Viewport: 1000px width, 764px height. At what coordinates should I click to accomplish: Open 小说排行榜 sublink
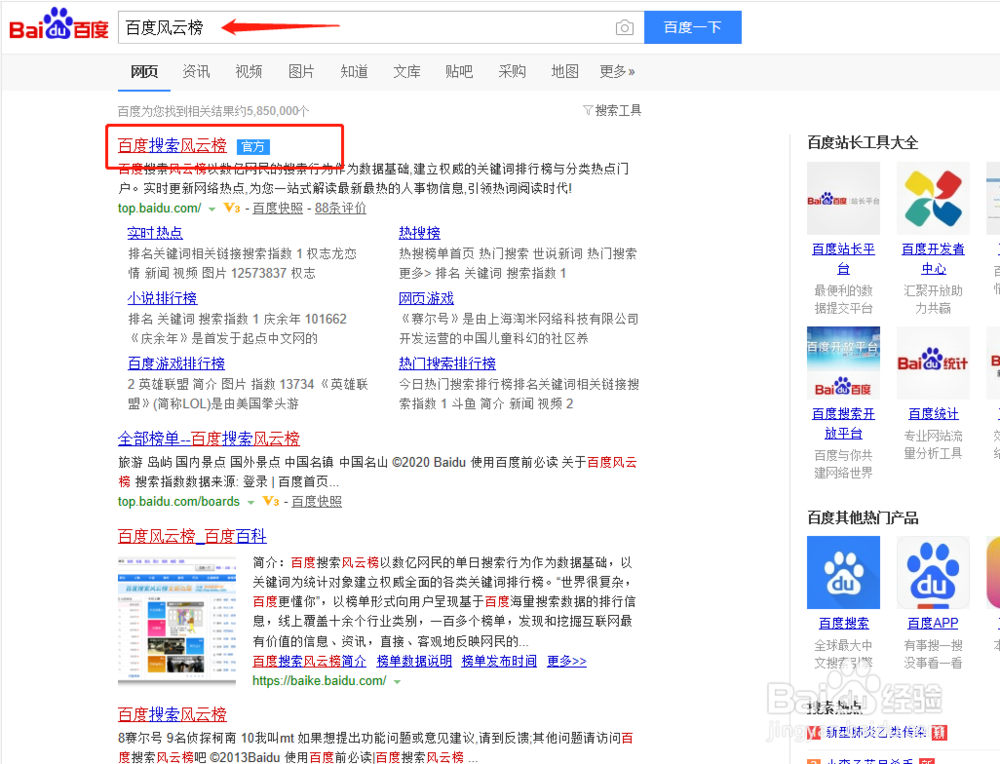click(x=162, y=298)
